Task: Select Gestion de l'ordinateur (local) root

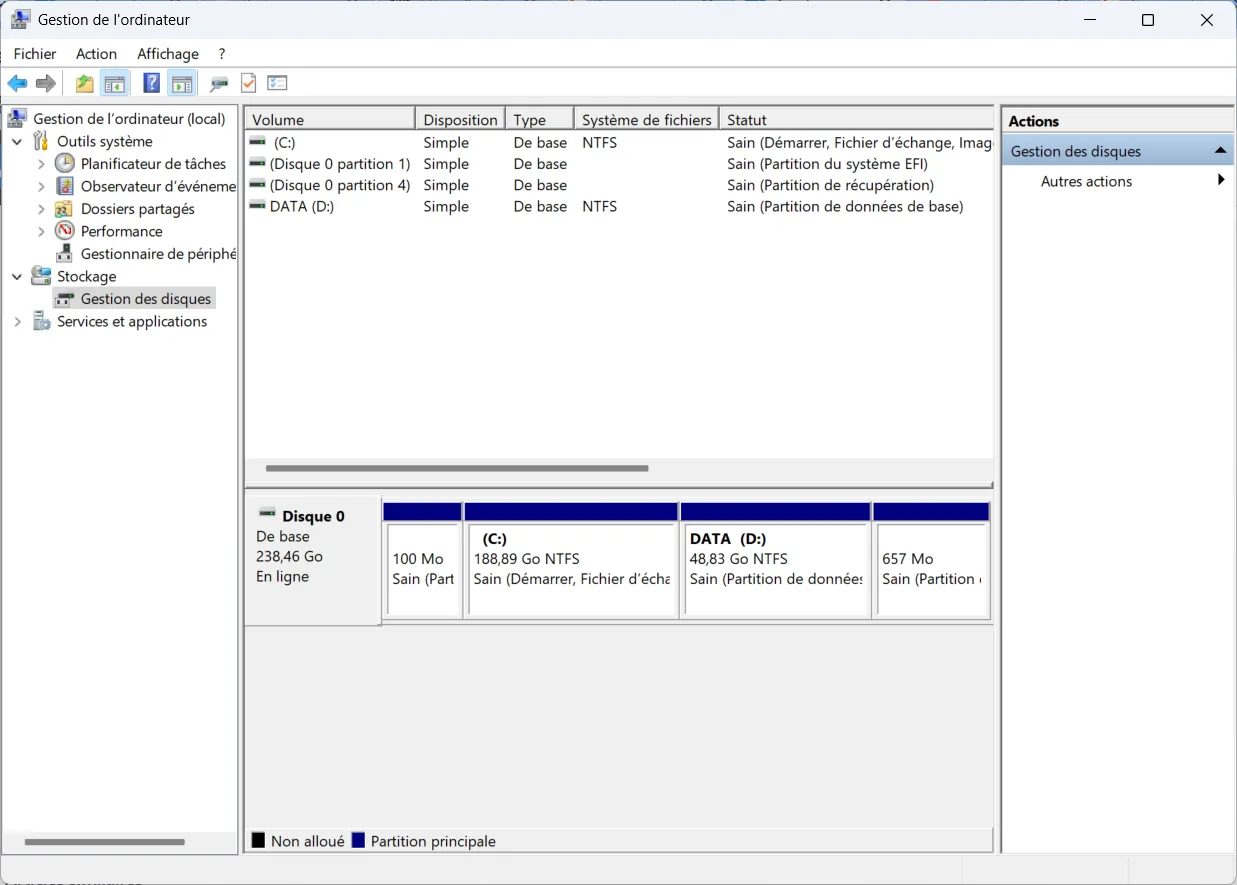Action: (x=129, y=119)
